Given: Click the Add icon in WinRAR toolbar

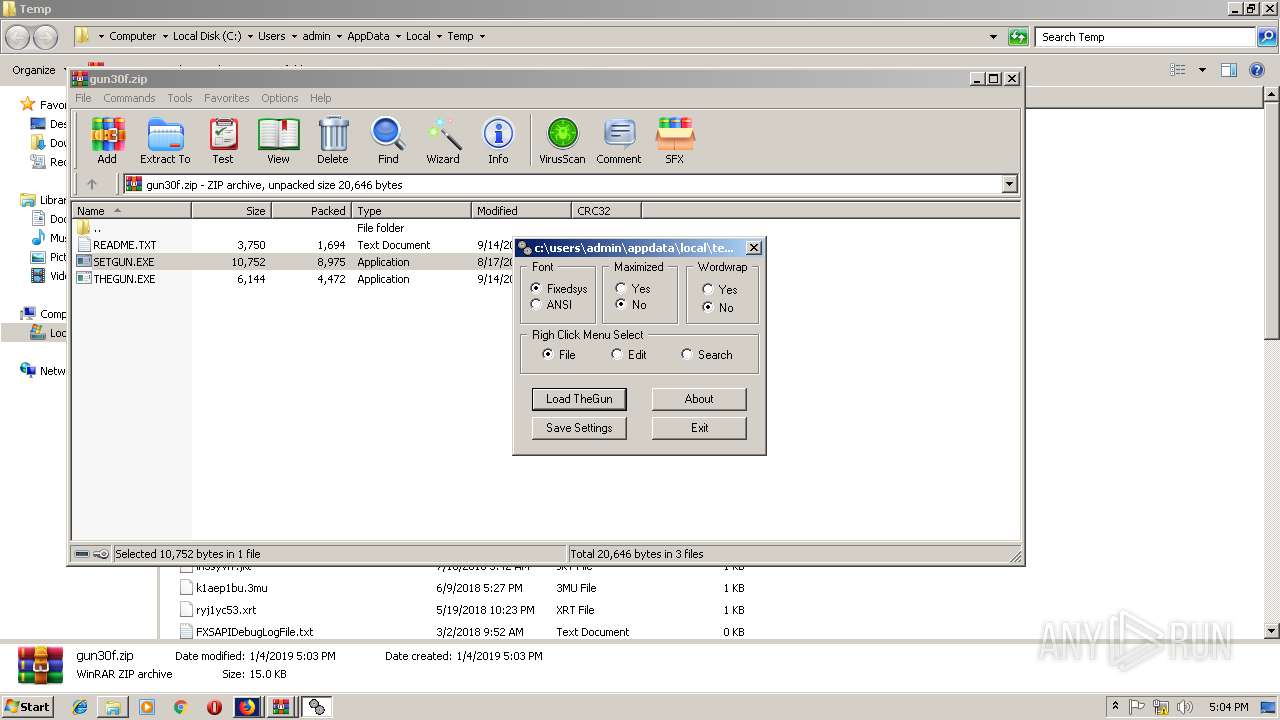Looking at the screenshot, I should 107,140.
